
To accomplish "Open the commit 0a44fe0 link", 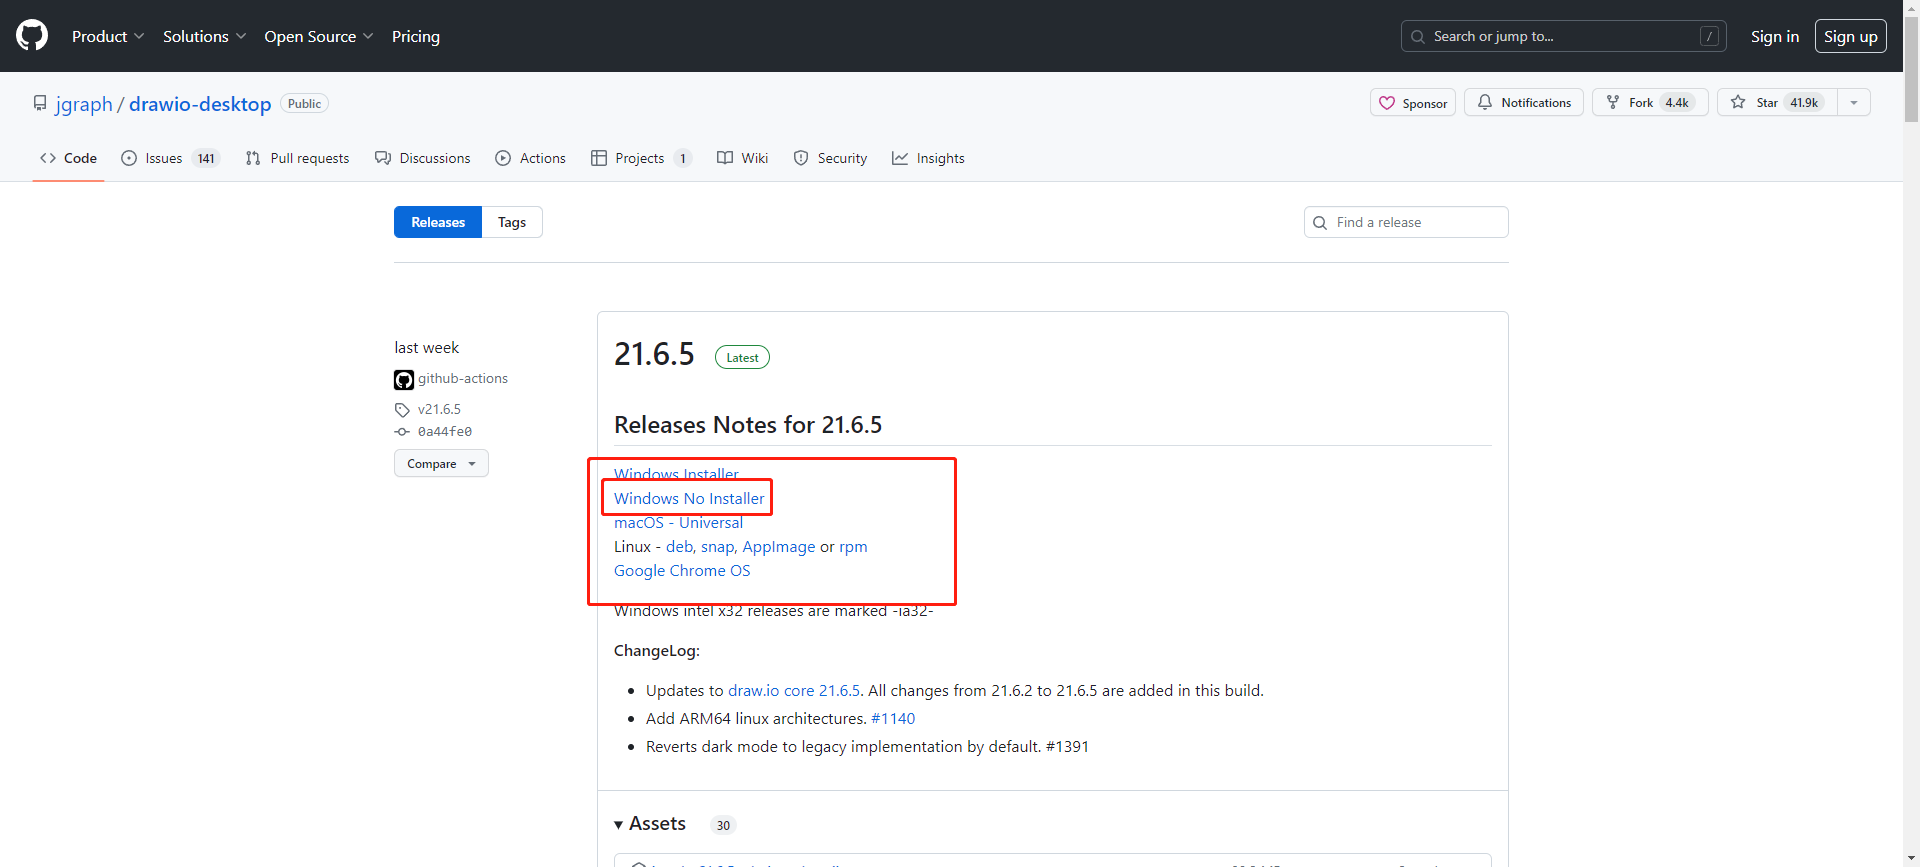I will [445, 432].
